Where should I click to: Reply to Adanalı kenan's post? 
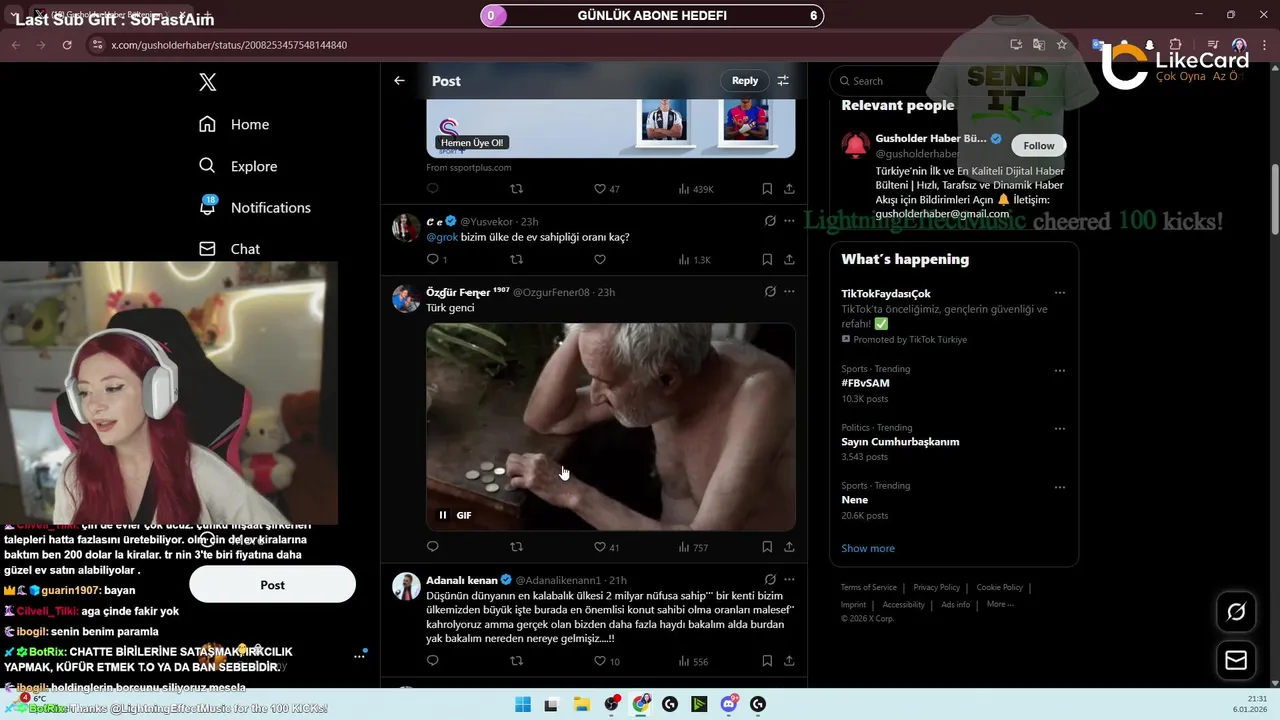point(433,661)
